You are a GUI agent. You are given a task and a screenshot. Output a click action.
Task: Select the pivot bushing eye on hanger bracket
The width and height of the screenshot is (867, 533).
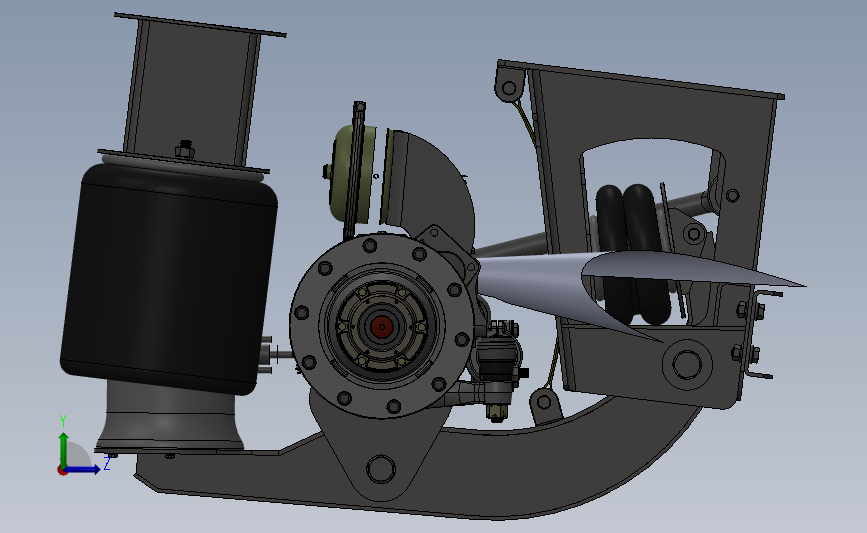(x=687, y=365)
